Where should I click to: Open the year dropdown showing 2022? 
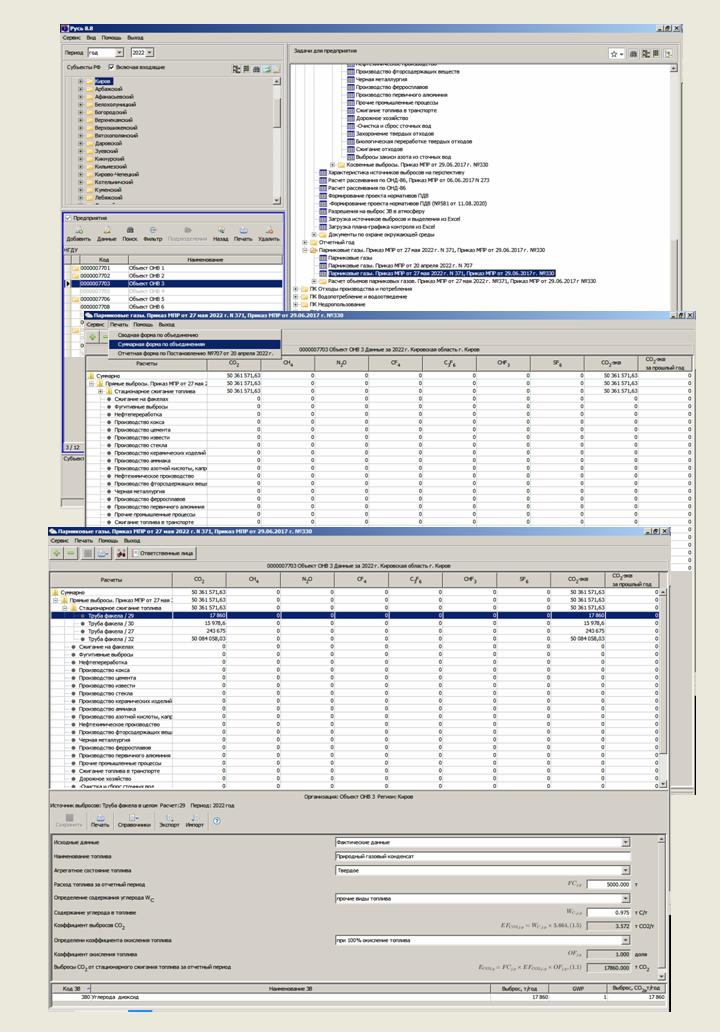[154, 52]
